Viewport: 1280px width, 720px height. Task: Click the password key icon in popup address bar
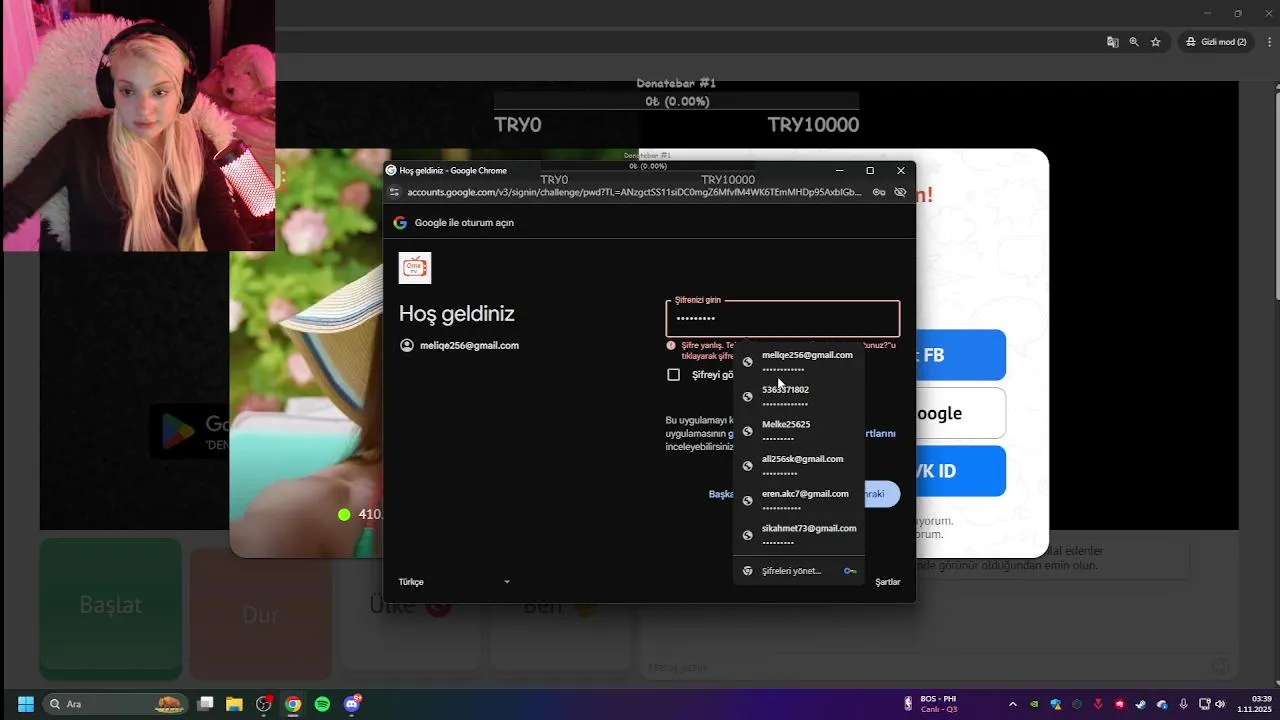(x=879, y=192)
